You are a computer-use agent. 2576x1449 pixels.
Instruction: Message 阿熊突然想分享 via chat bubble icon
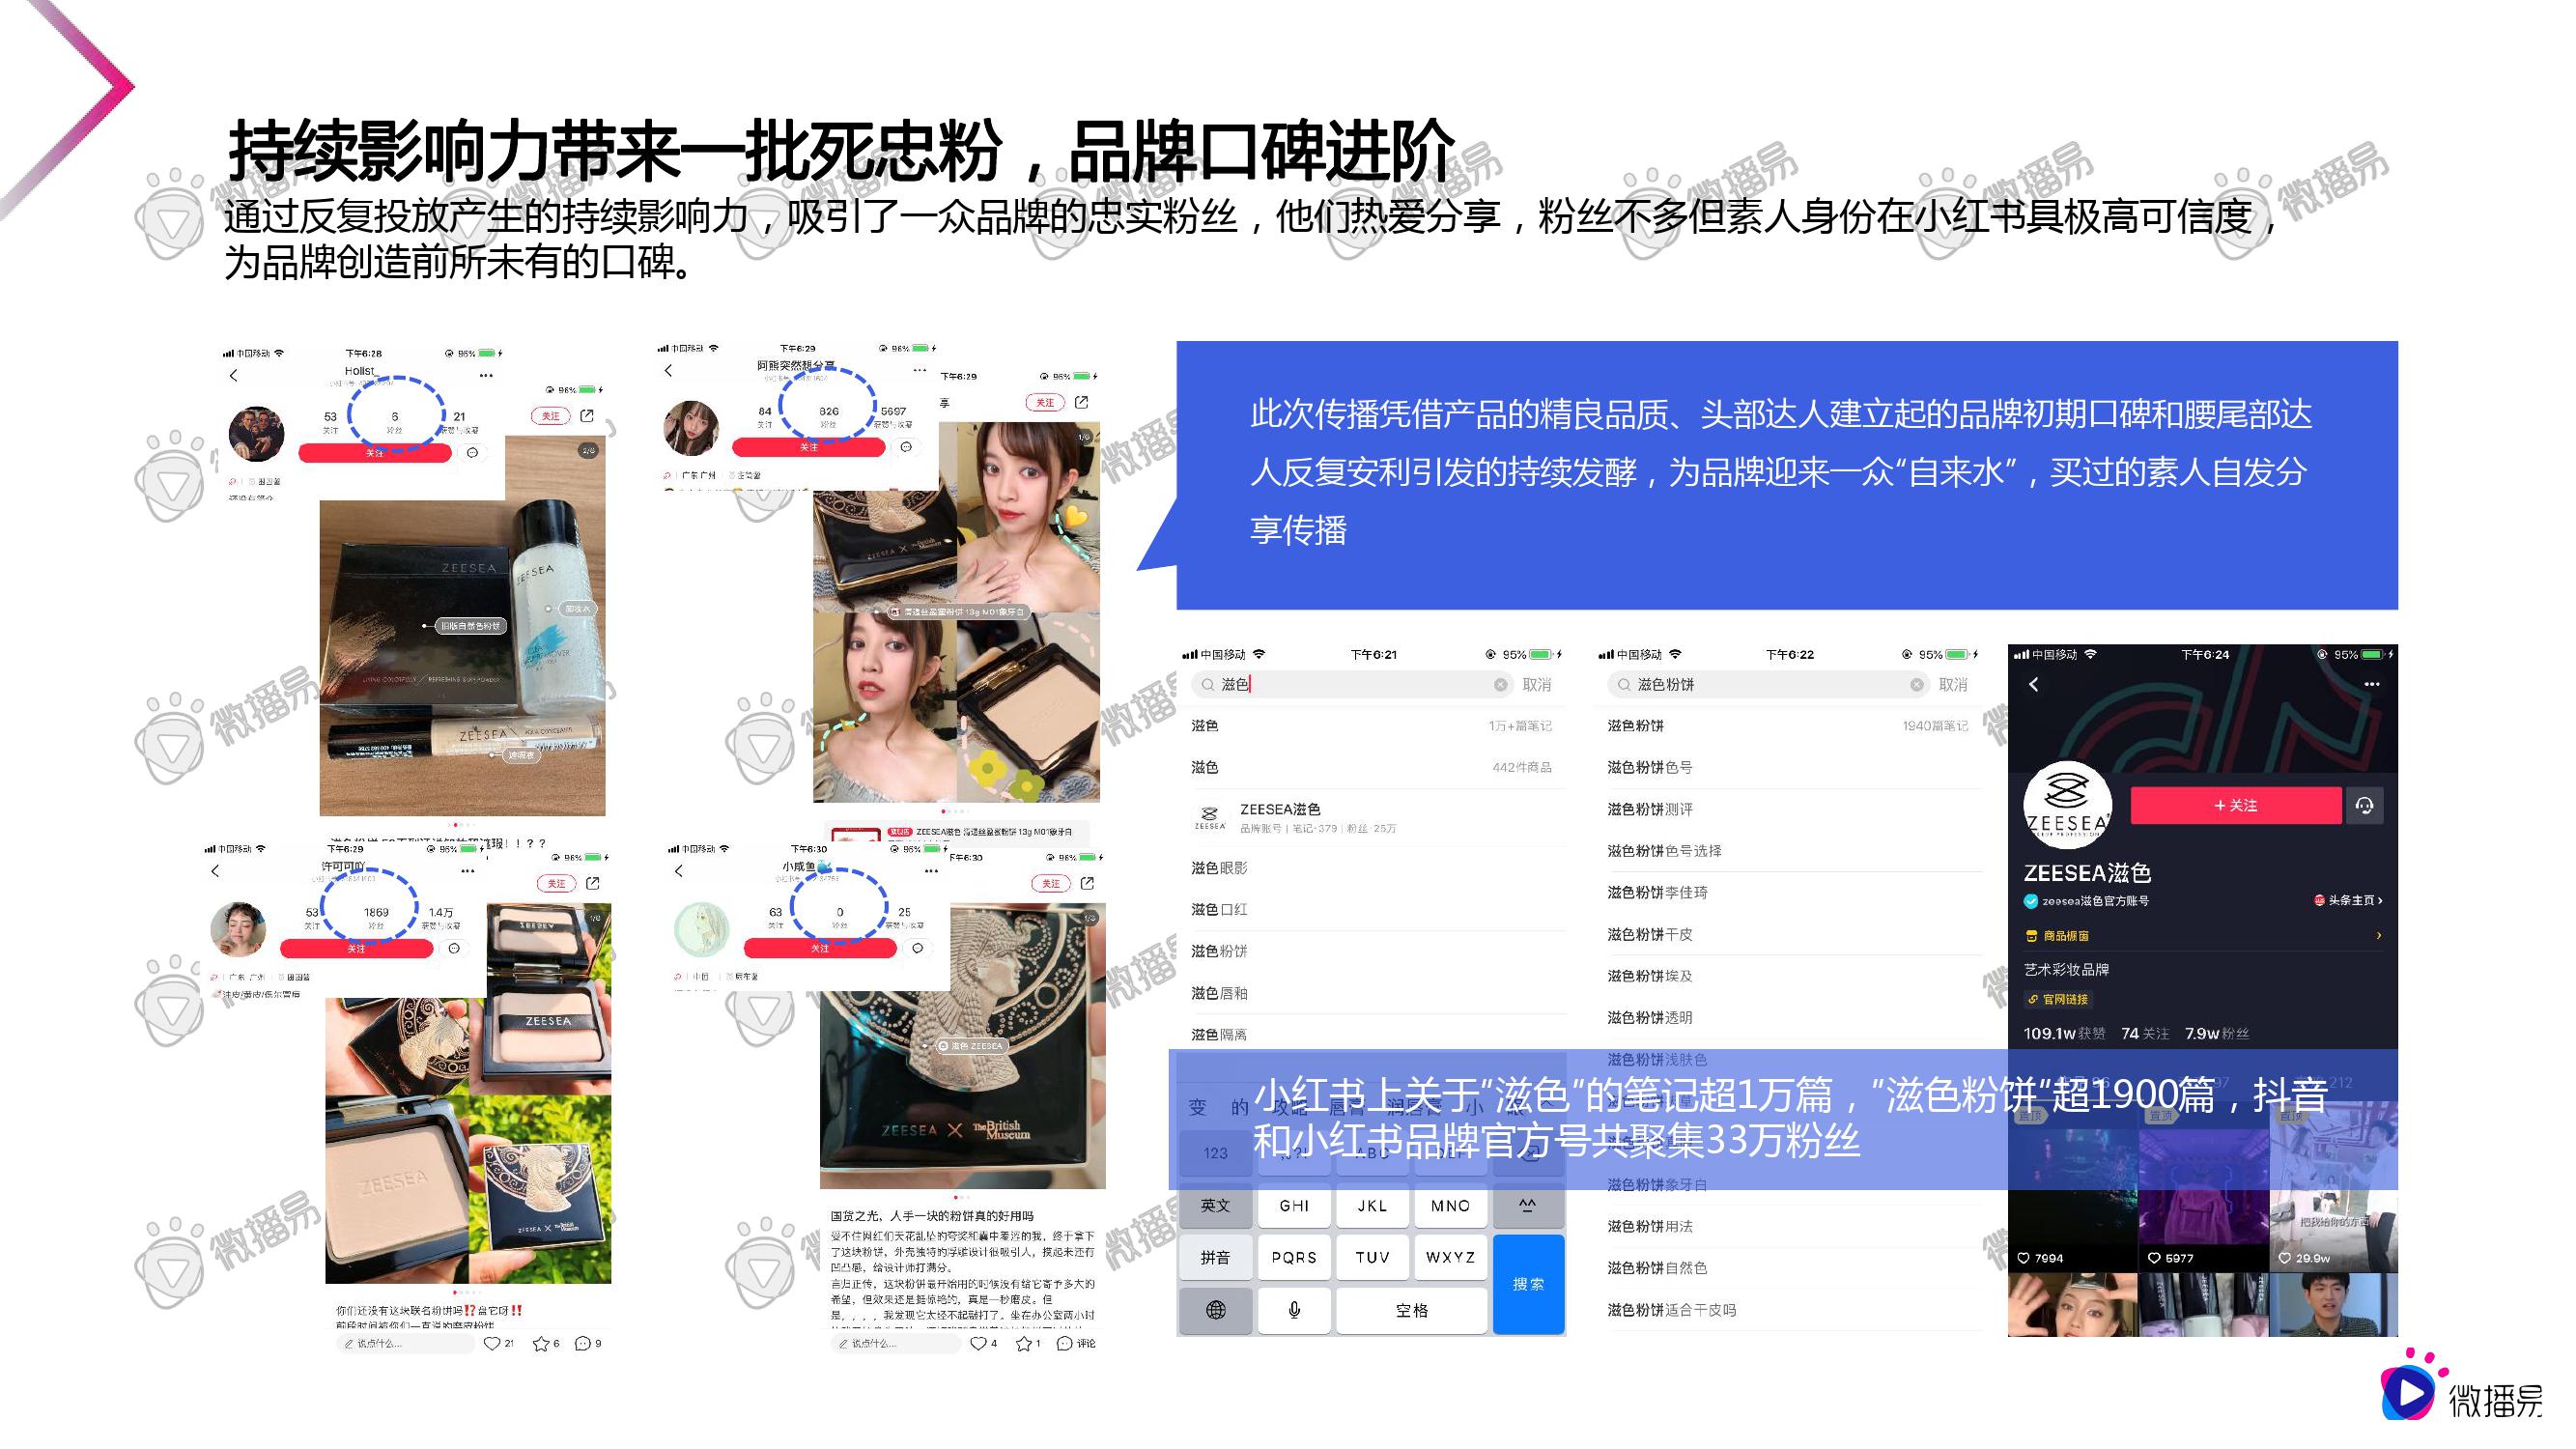coord(906,447)
